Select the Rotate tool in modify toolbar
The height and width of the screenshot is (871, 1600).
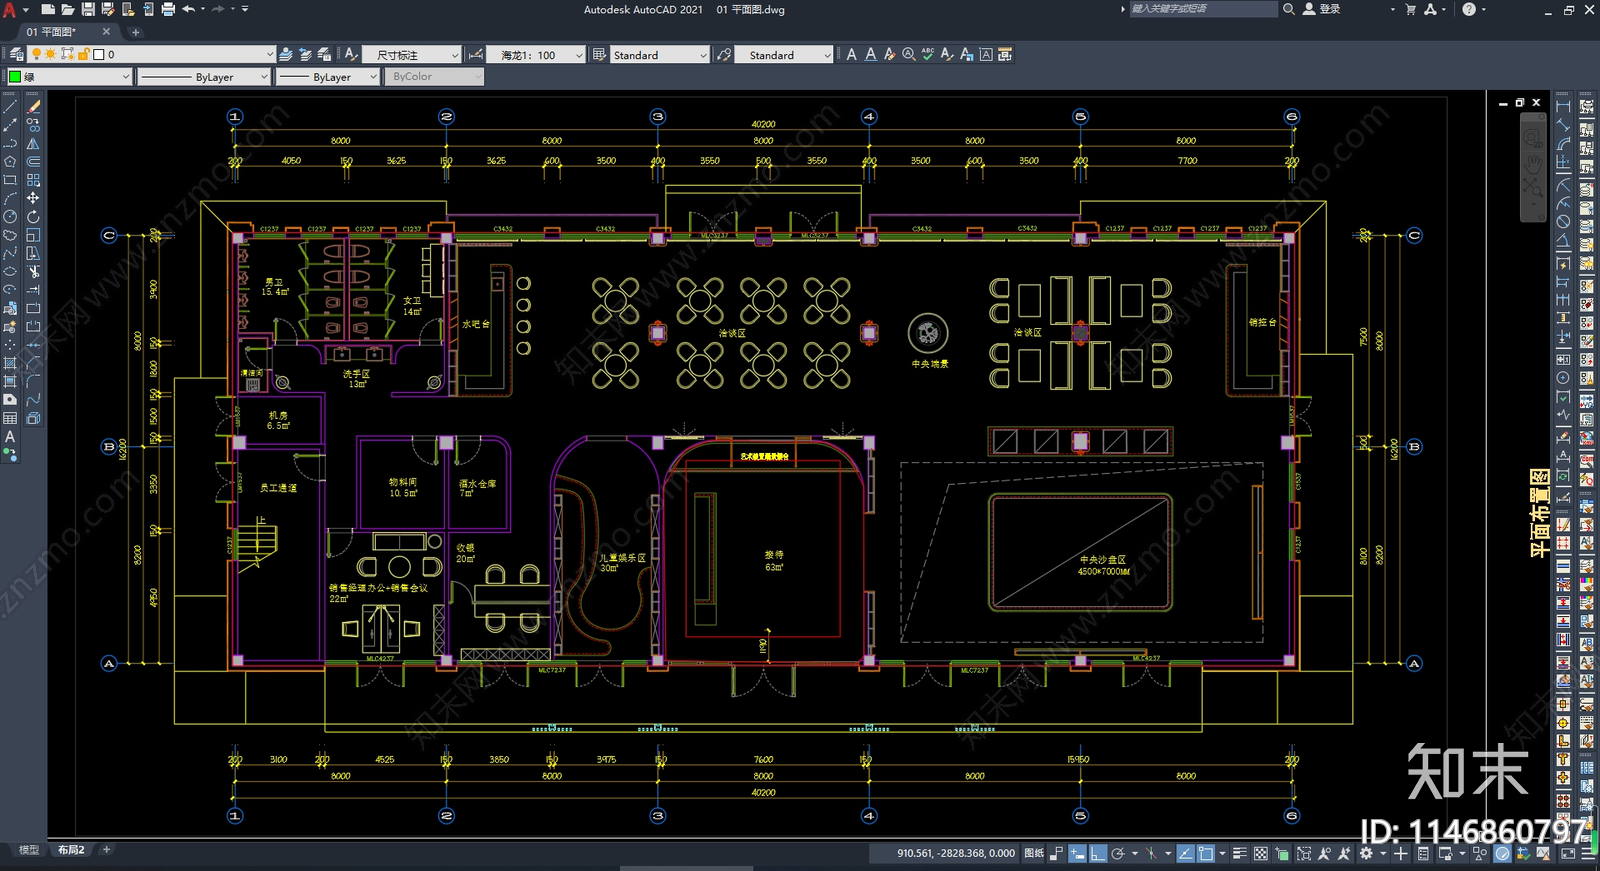[33, 217]
